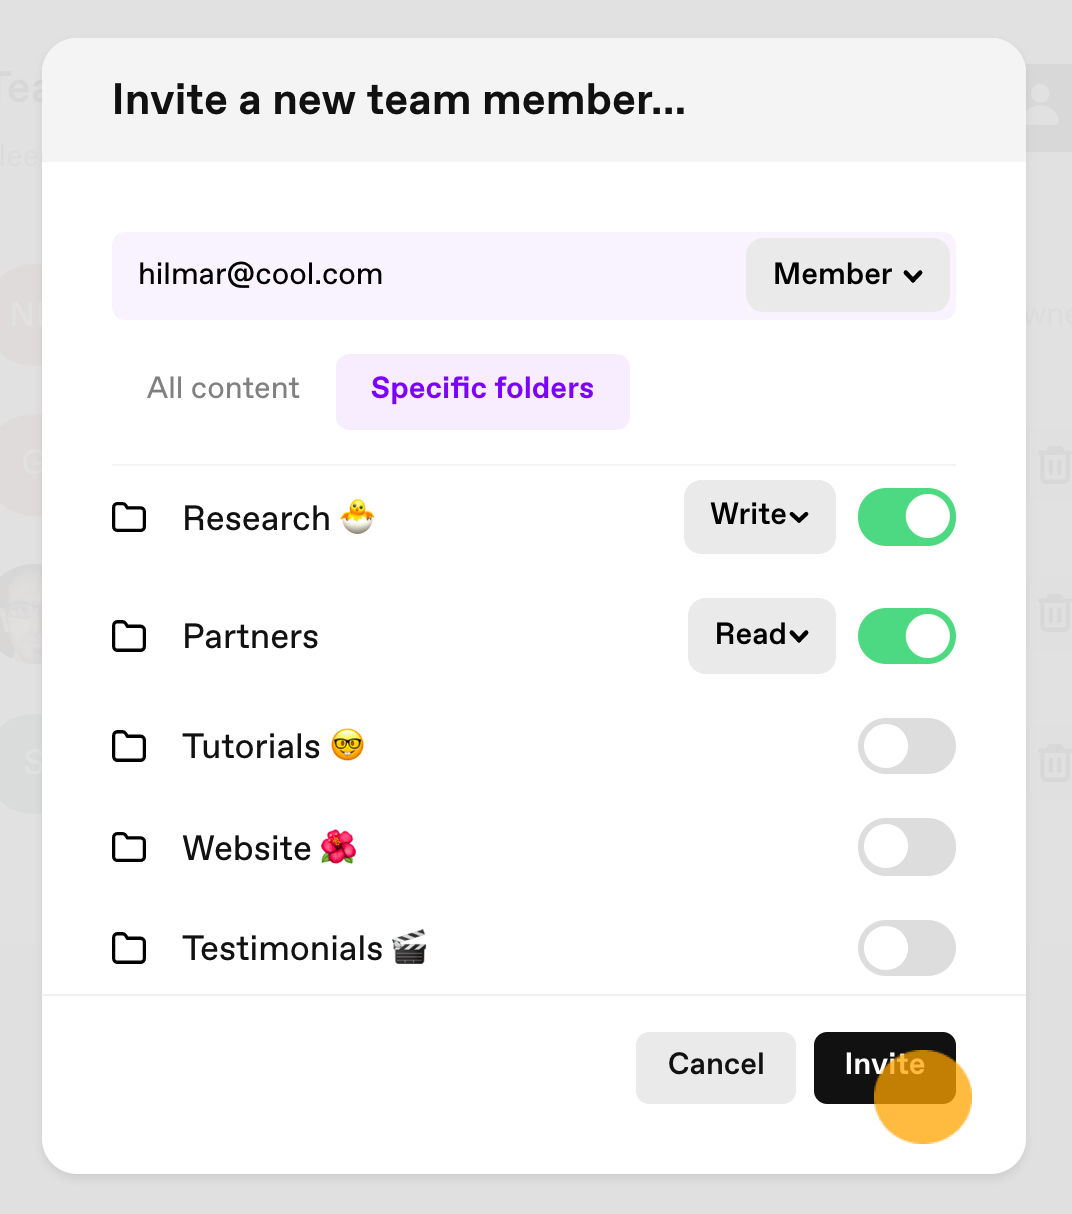Disable access to the Research folder
This screenshot has height=1214, width=1072.
click(907, 517)
